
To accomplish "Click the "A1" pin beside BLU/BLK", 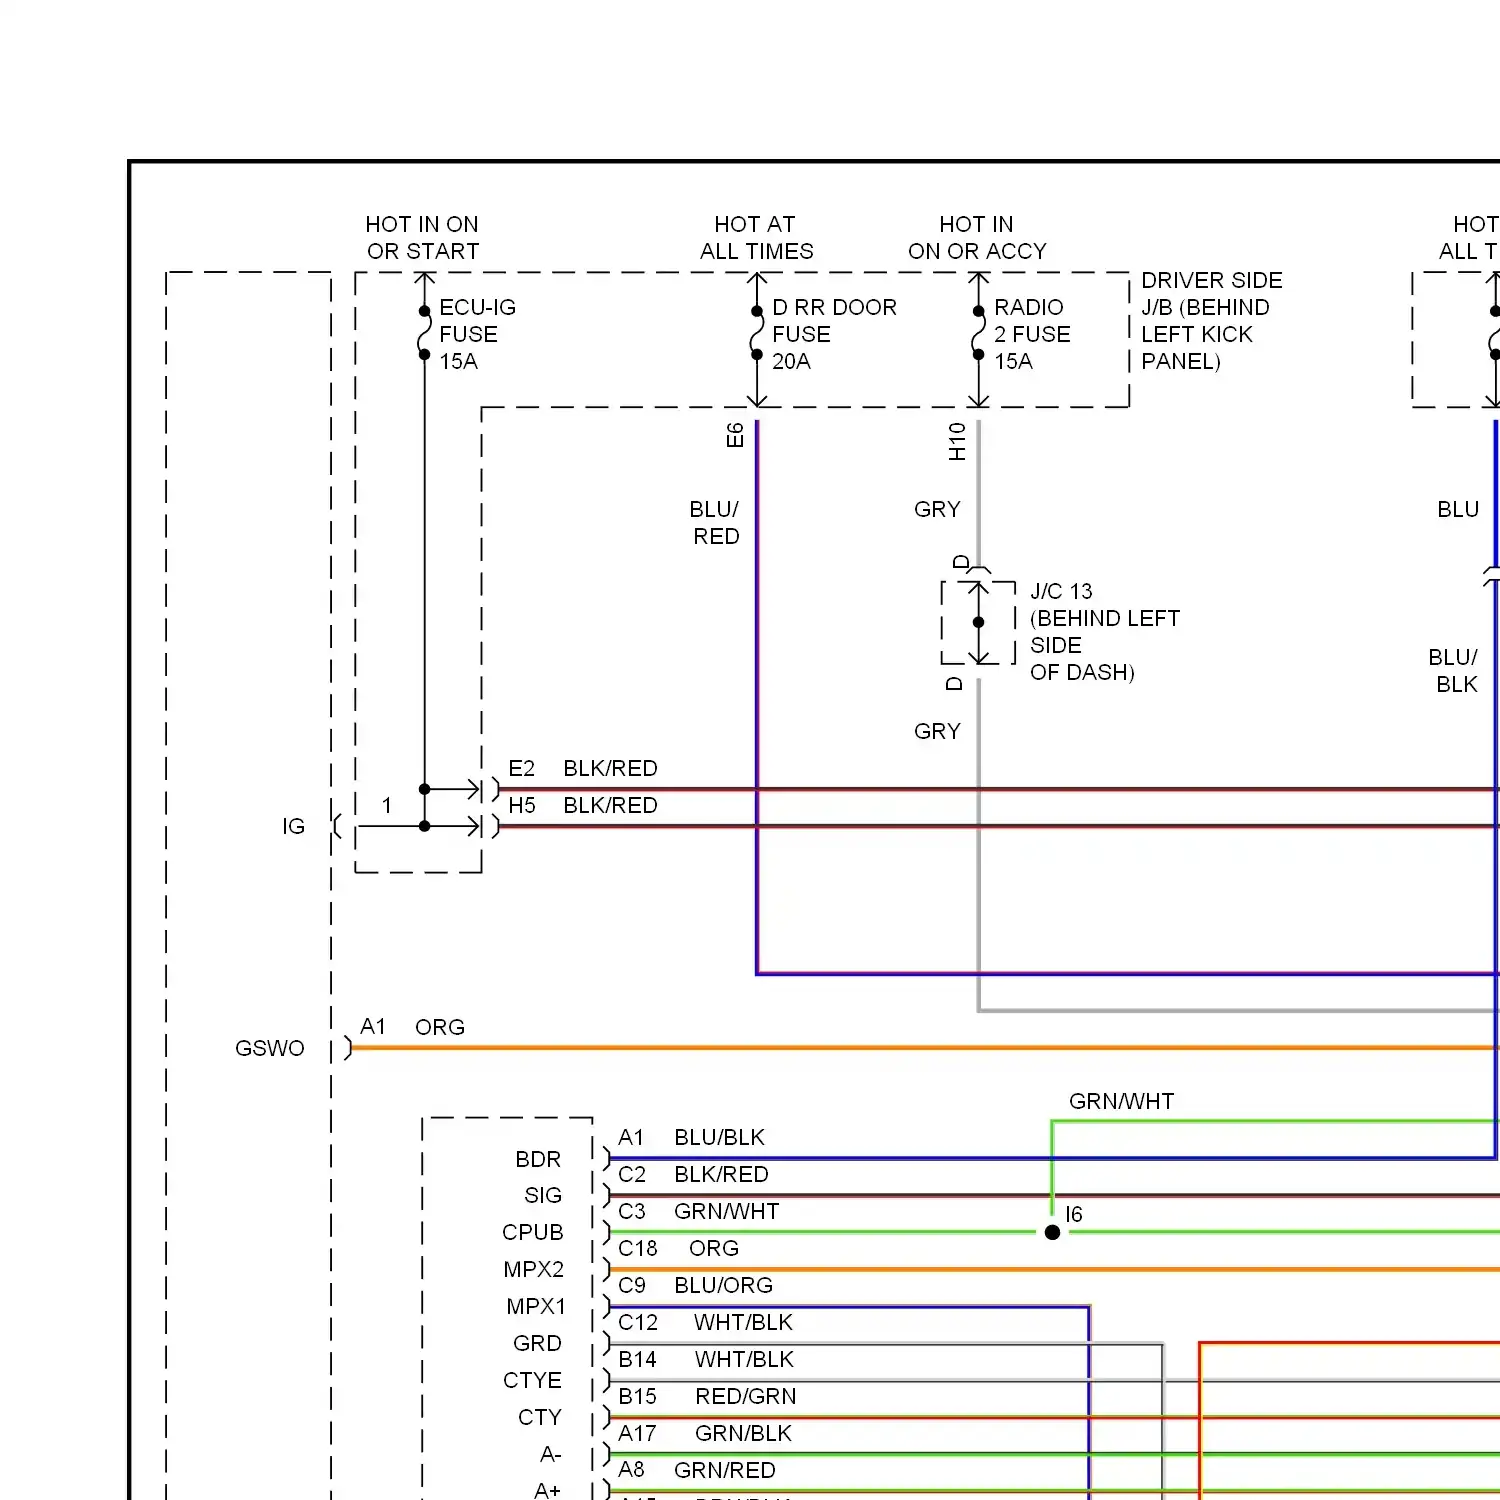I will 631,1138.
